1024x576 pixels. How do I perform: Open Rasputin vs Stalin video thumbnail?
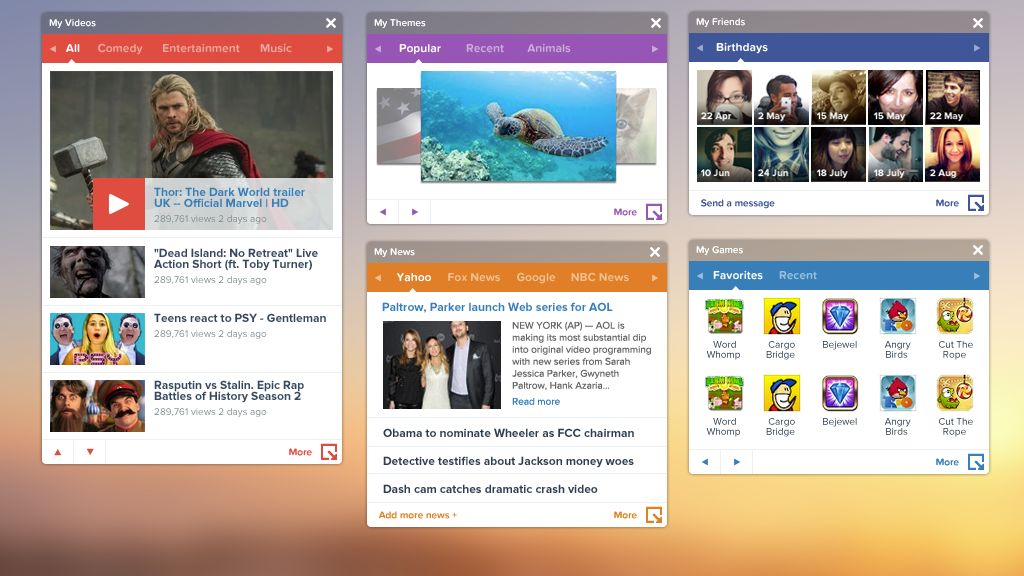pyautogui.click(x=97, y=406)
